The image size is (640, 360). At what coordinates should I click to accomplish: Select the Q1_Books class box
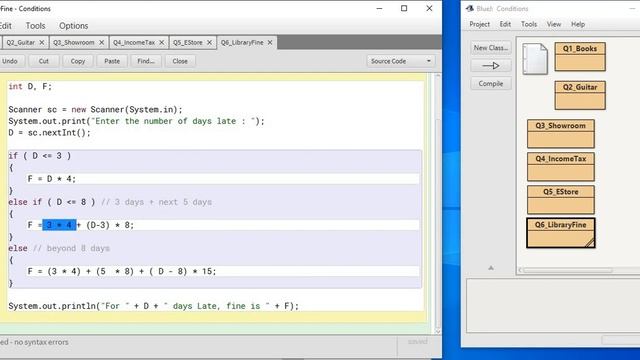(580, 57)
